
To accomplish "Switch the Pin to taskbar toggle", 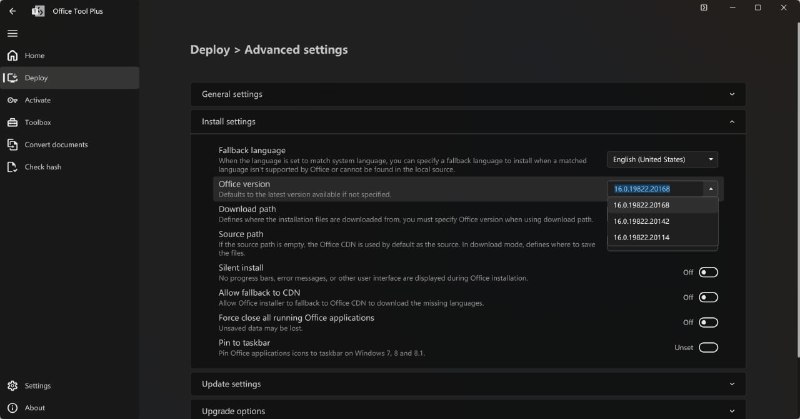I will (x=708, y=348).
